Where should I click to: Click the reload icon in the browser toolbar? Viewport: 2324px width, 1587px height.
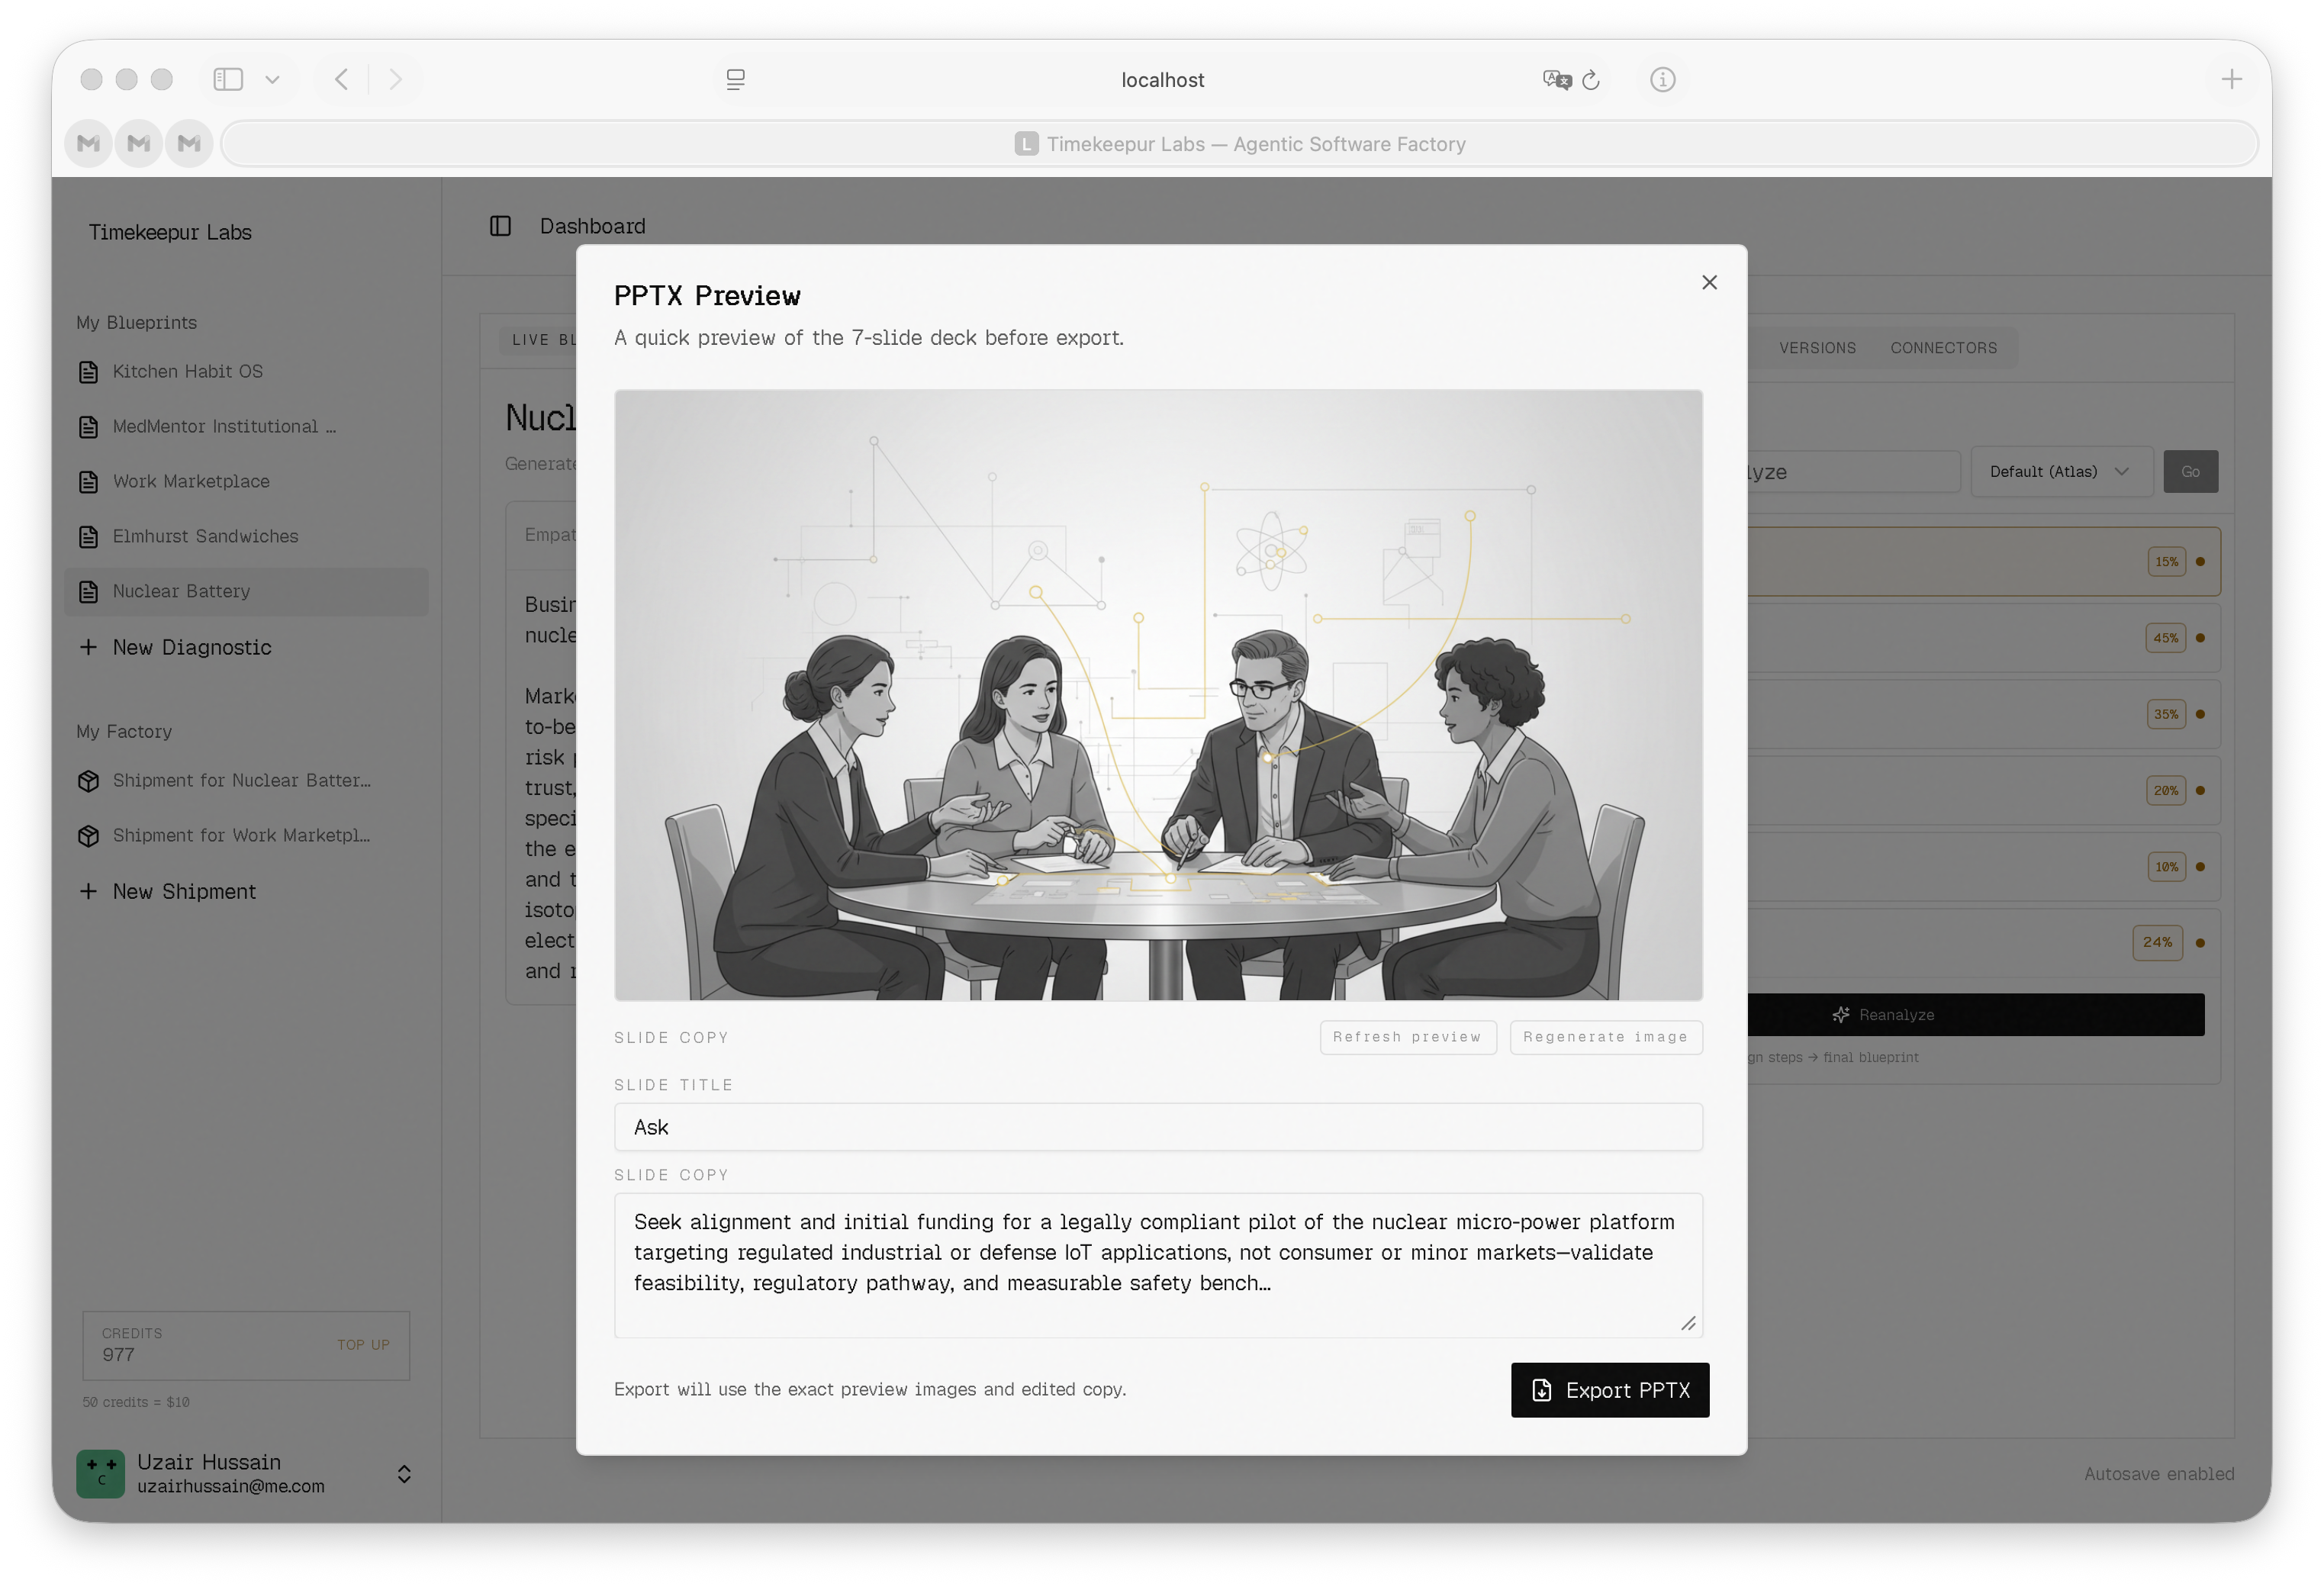pos(1590,80)
